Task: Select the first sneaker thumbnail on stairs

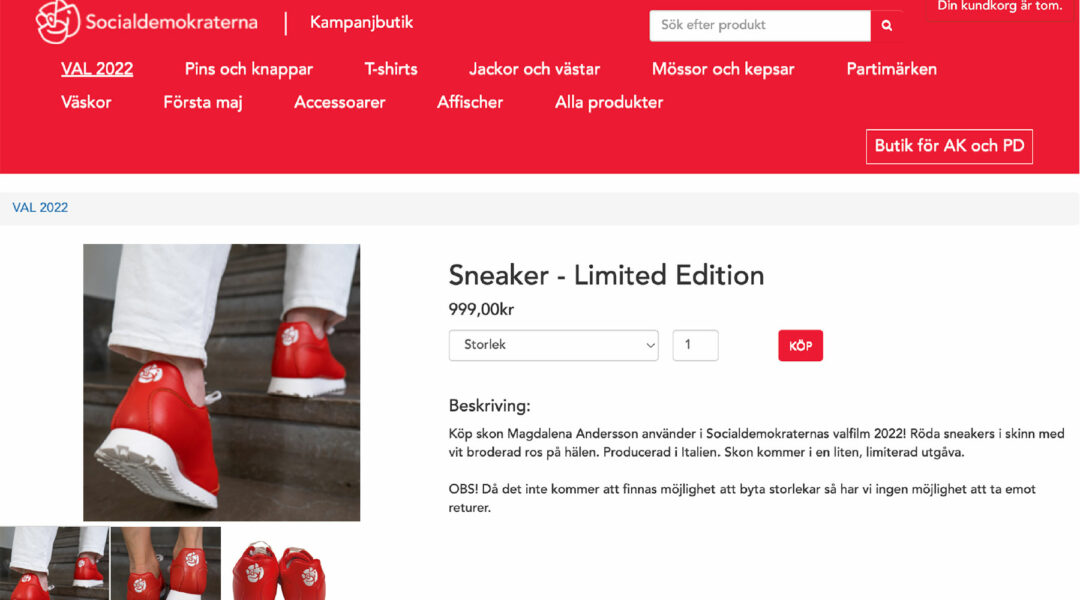Action: [54, 563]
